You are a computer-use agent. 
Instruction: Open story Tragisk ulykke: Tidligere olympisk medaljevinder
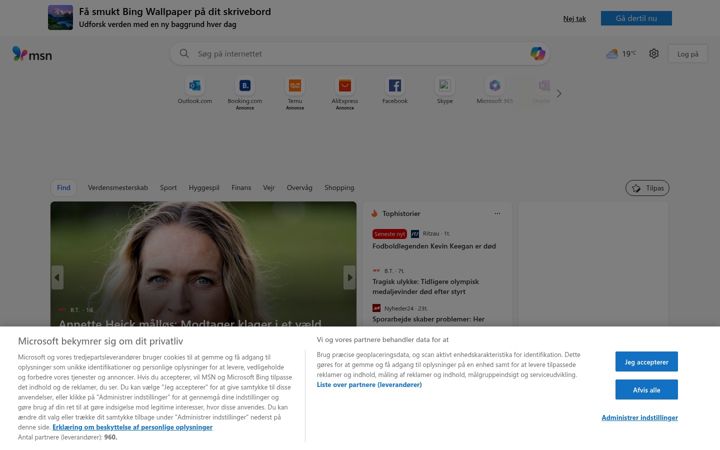(426, 287)
